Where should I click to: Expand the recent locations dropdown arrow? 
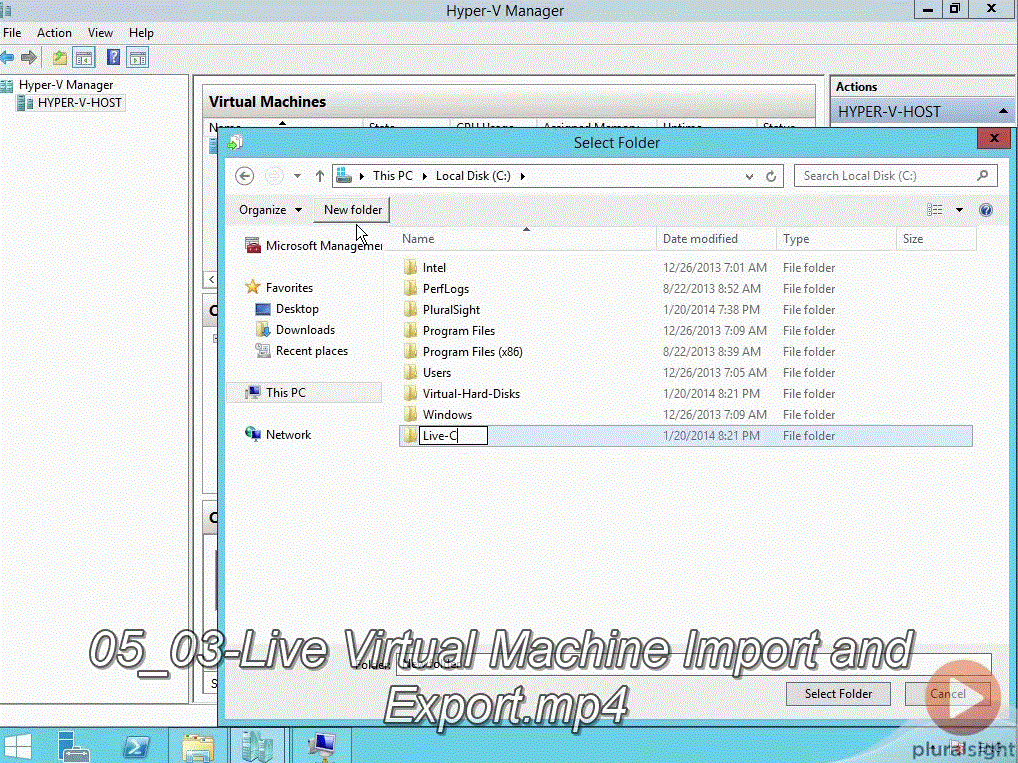[x=297, y=176]
